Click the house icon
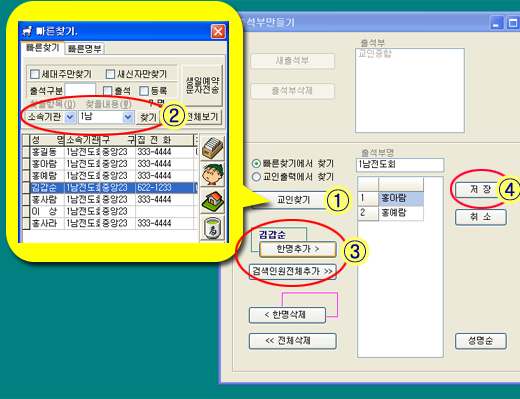520x399 pixels. (x=212, y=201)
